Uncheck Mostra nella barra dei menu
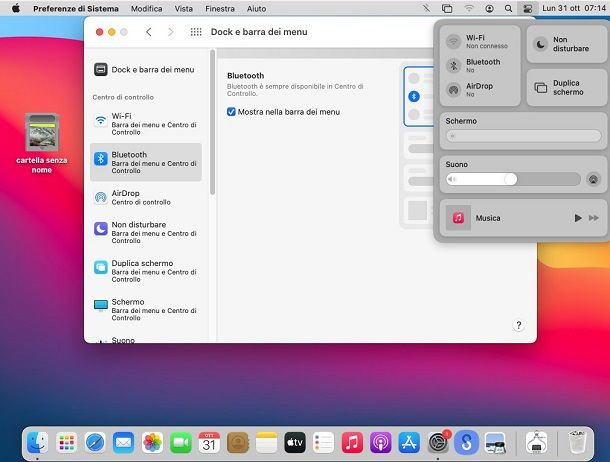610x462 pixels. pos(232,112)
